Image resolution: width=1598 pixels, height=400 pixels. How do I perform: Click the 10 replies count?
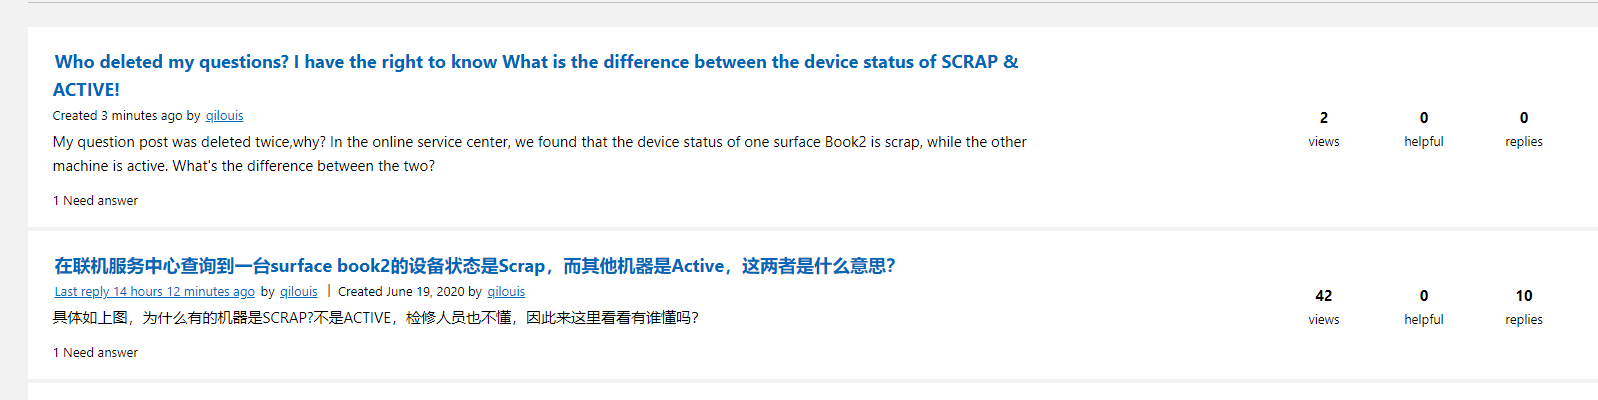(1524, 296)
